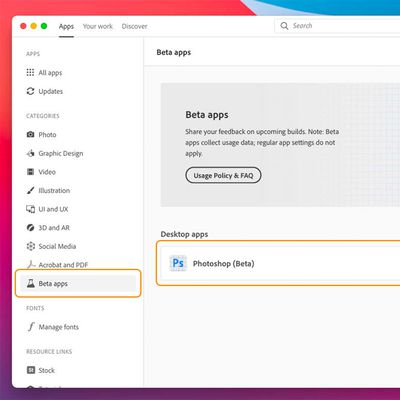
Task: Click the Beta apps flask icon
Action: [x=31, y=283]
